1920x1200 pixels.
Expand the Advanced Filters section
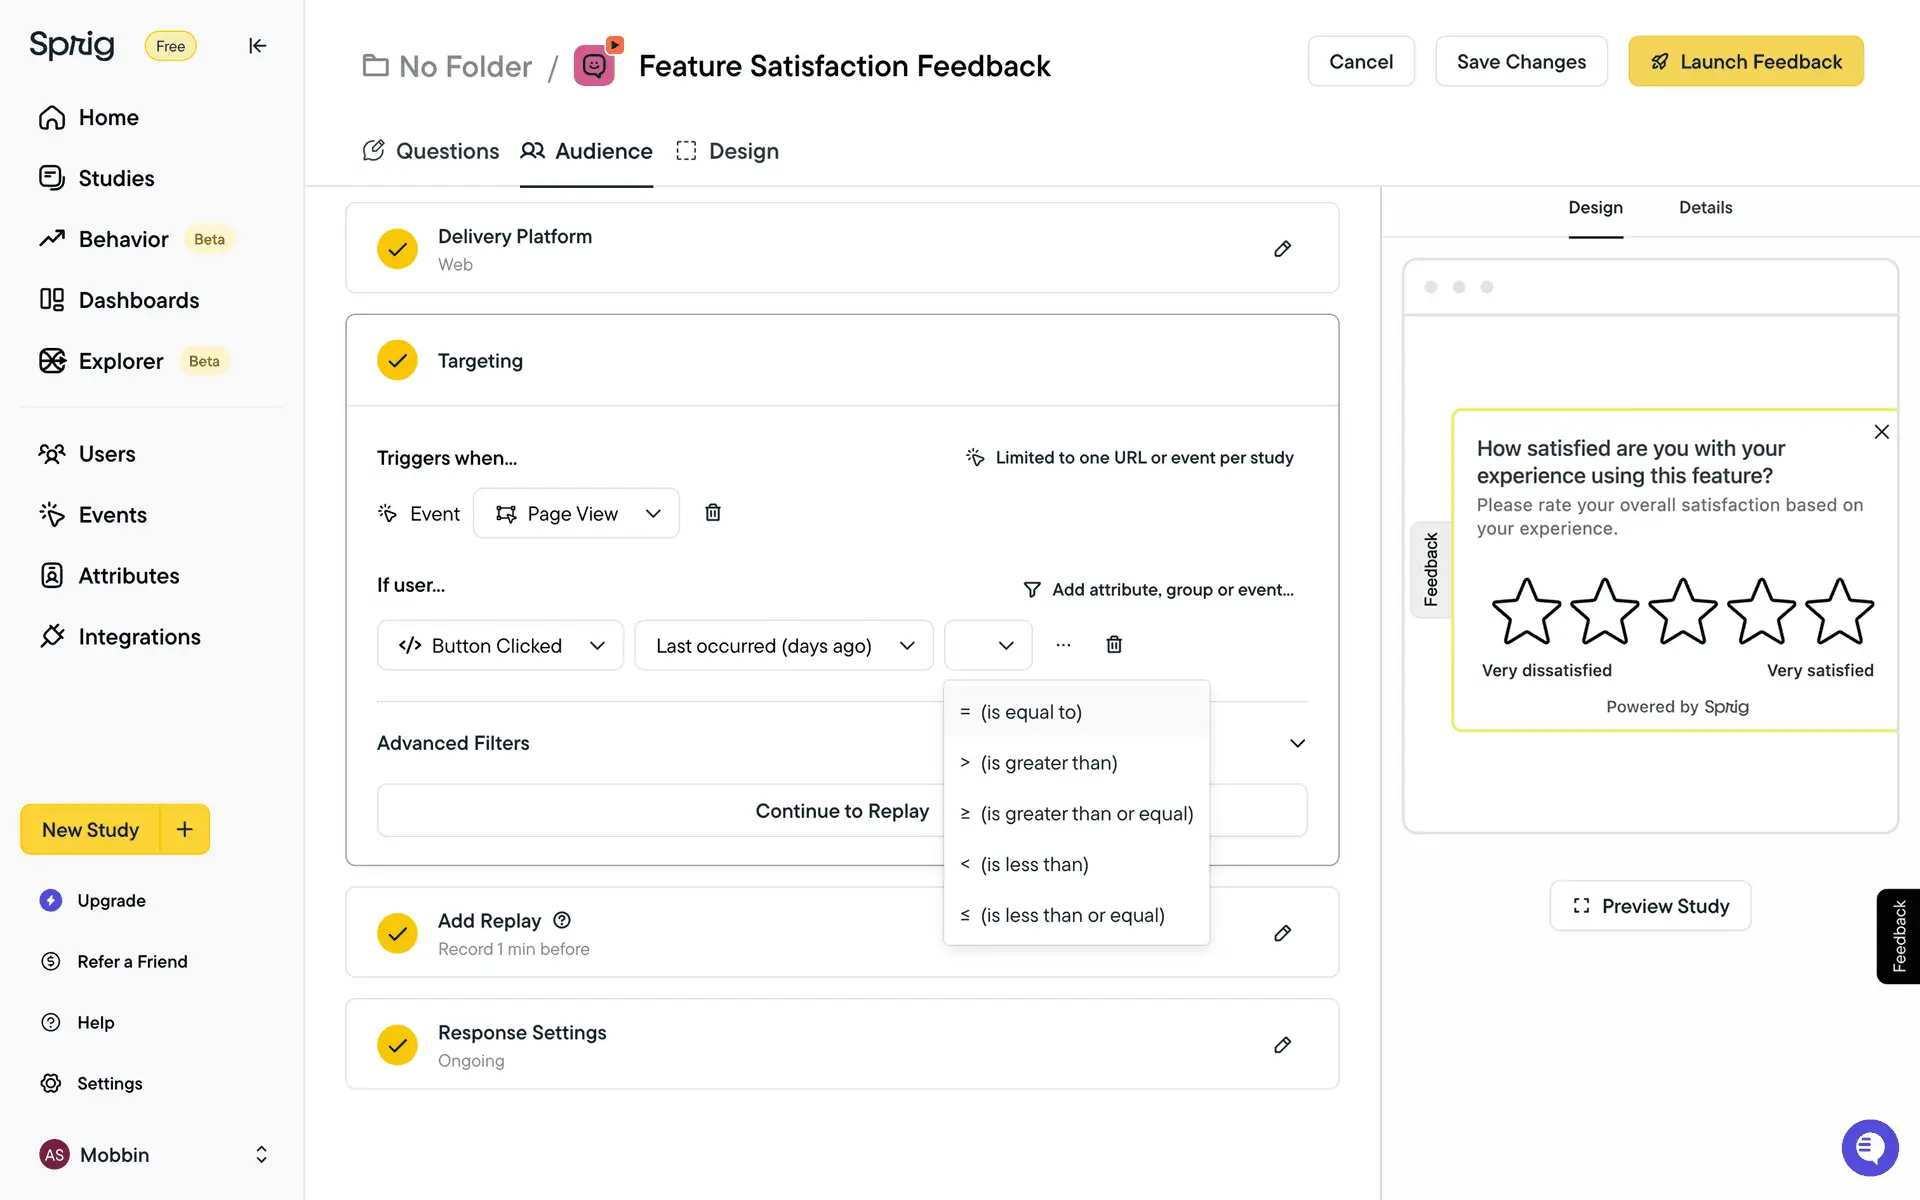(x=1297, y=743)
